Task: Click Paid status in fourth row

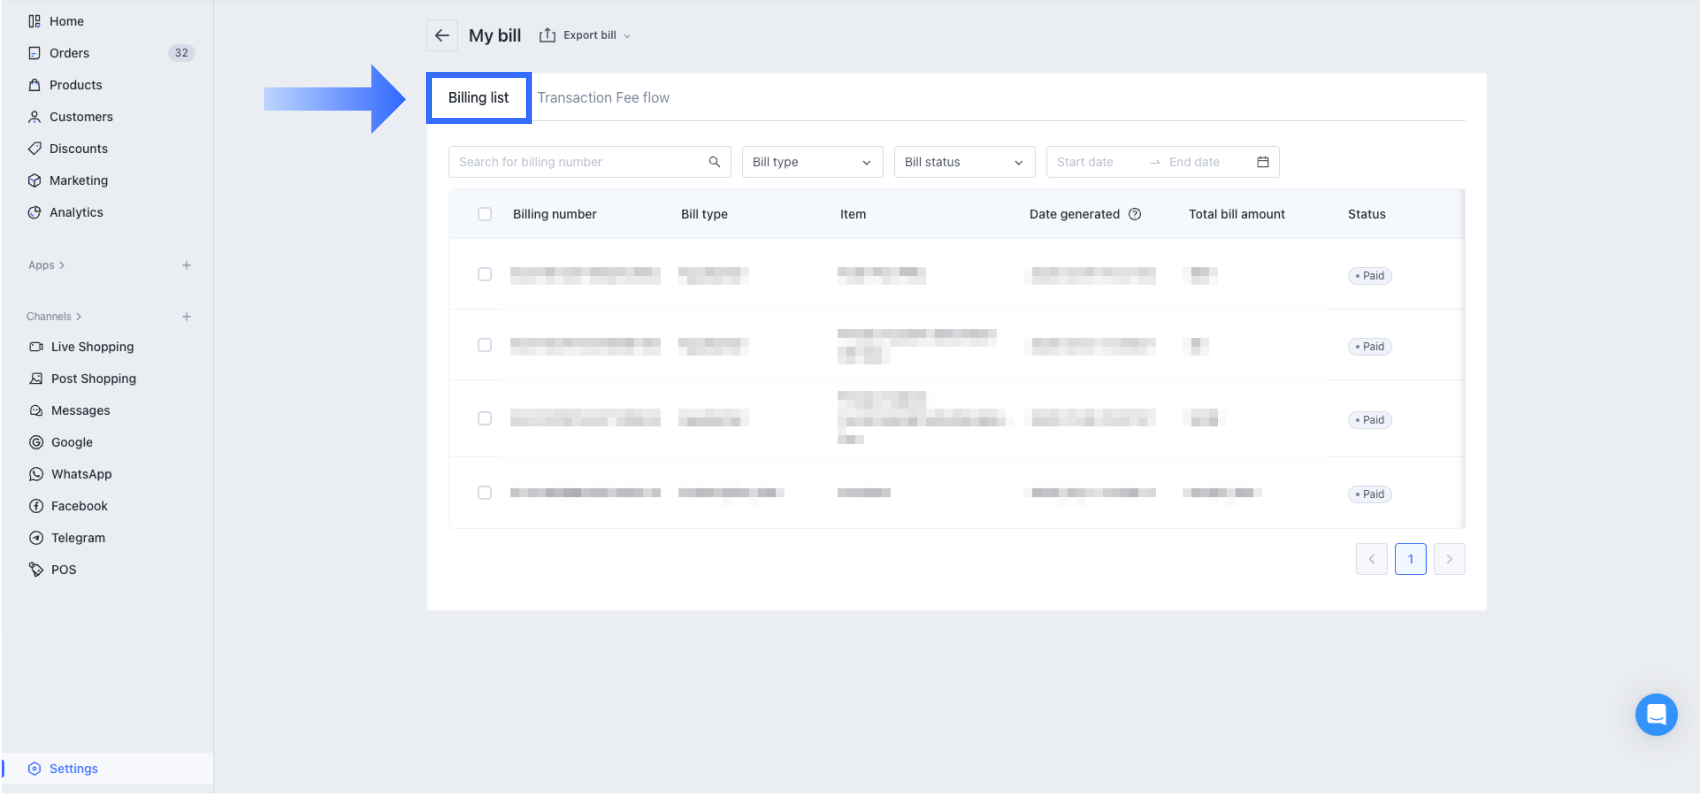Action: 1370,494
